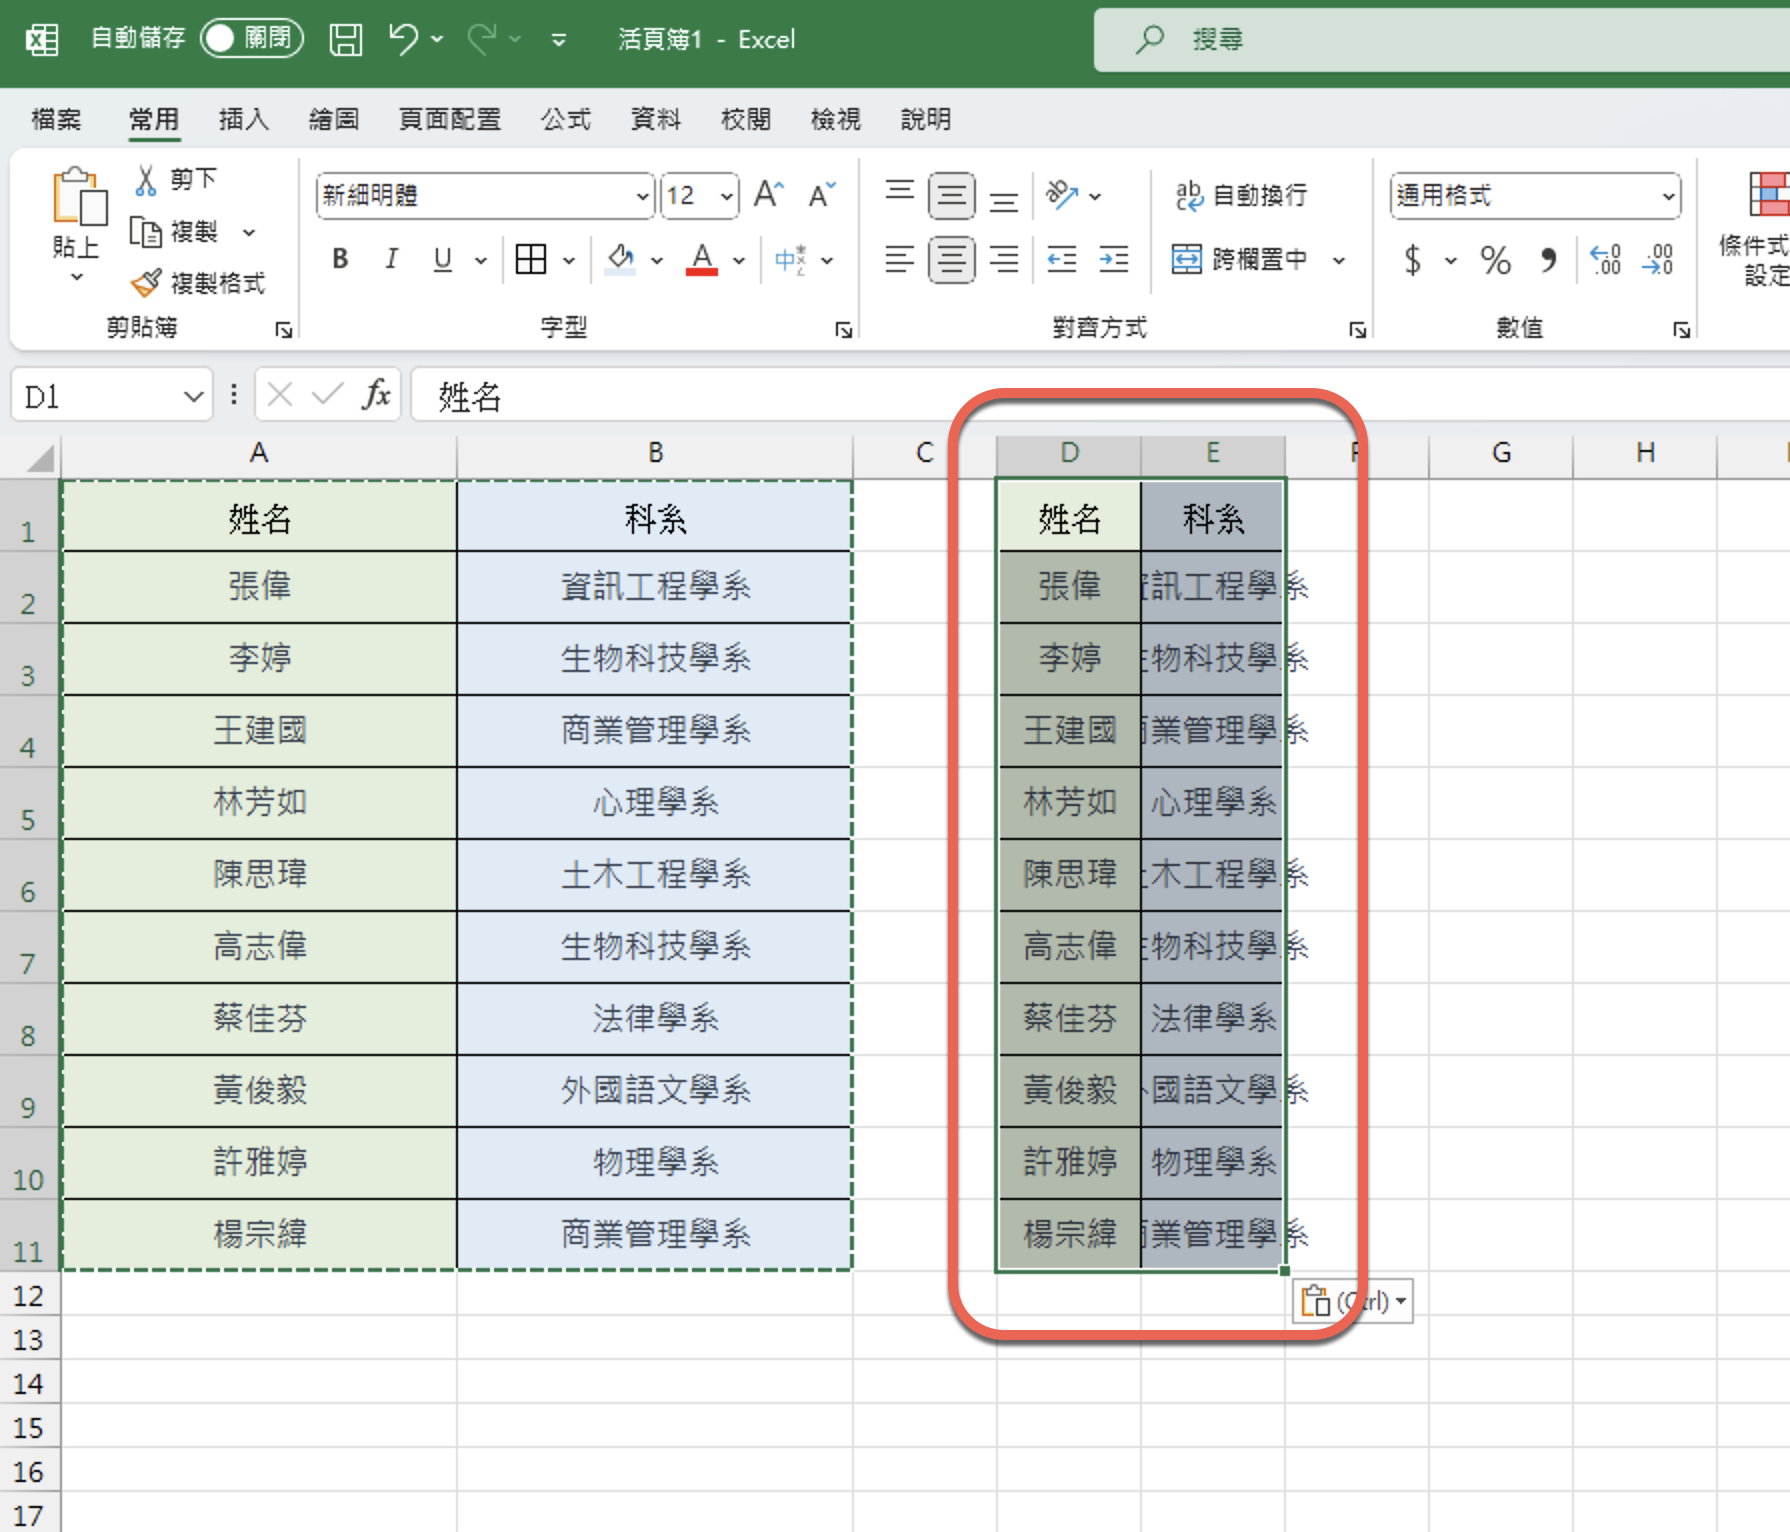Toggle Bold formatting
The height and width of the screenshot is (1532, 1790).
(340, 260)
